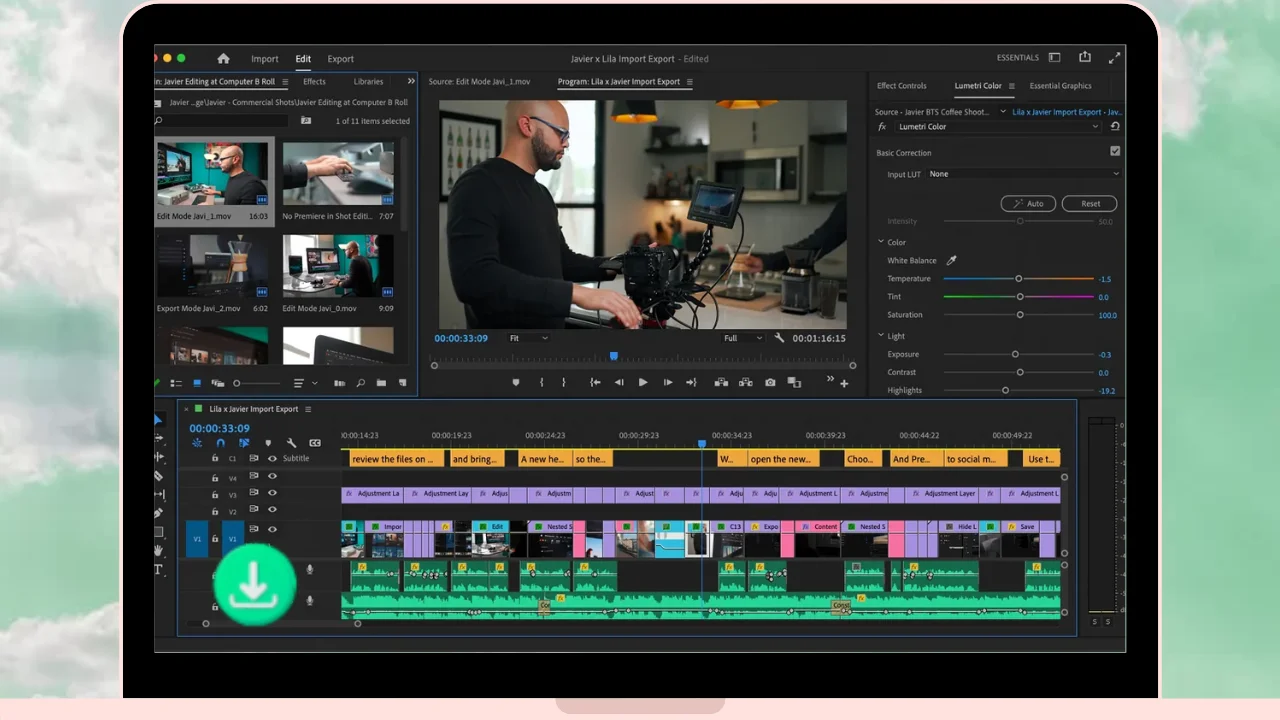This screenshot has height=720, width=1280.
Task: Select the Hand tool
Action: (x=158, y=550)
